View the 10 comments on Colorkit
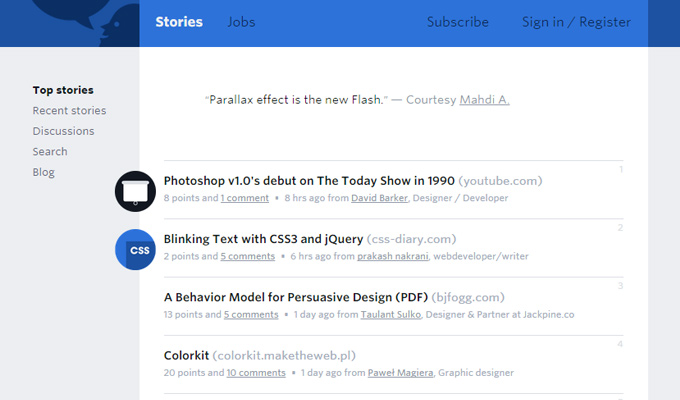 [256, 373]
